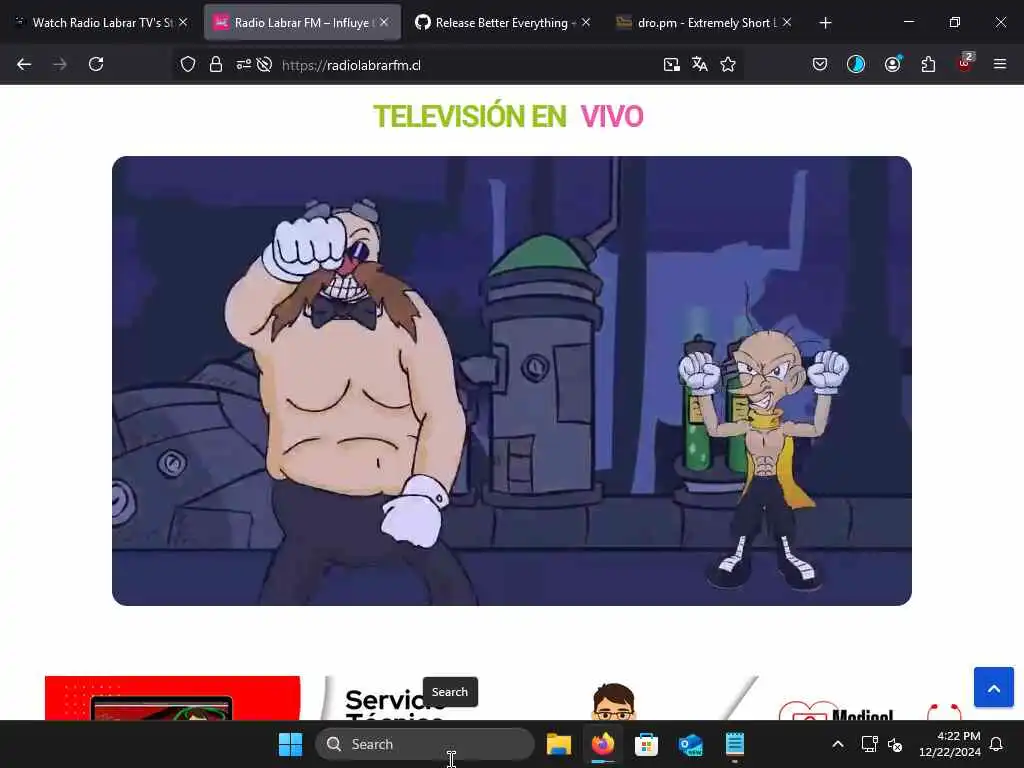
Task: Open the notifications bell
Action: [x=996, y=744]
